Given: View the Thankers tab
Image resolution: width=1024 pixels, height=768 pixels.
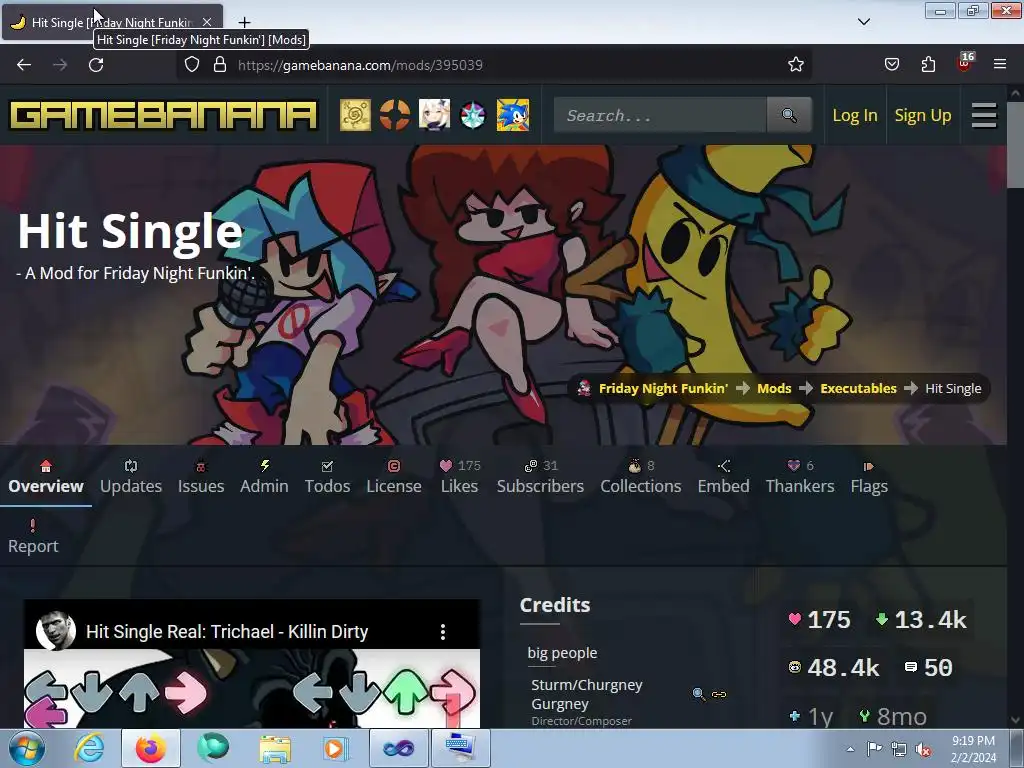Looking at the screenshot, I should click(x=800, y=477).
